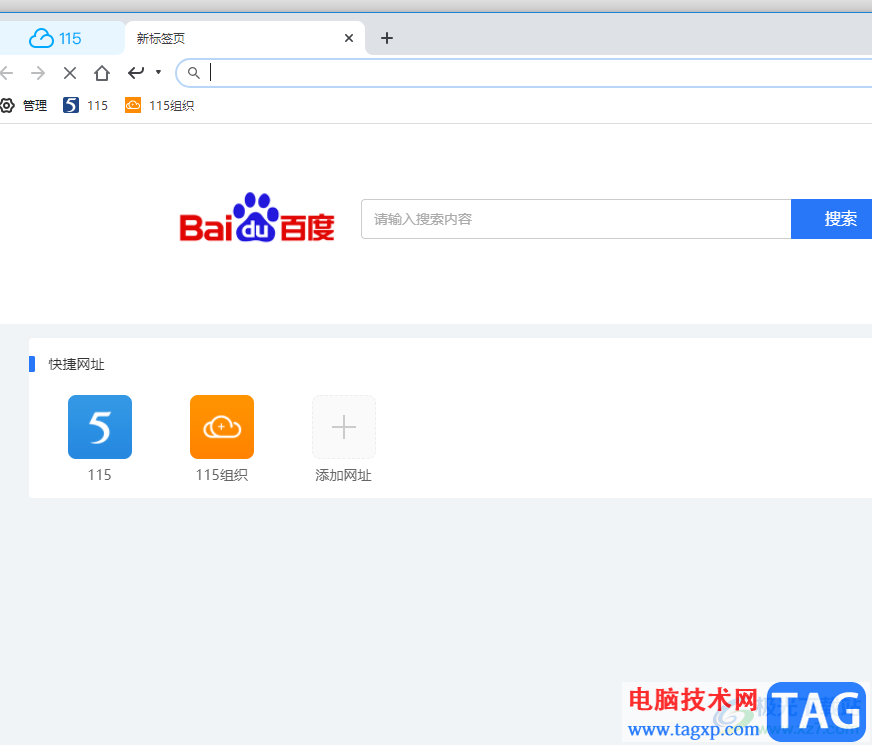The image size is (872, 745).
Task: Open a new tab with plus button
Action: coord(387,38)
